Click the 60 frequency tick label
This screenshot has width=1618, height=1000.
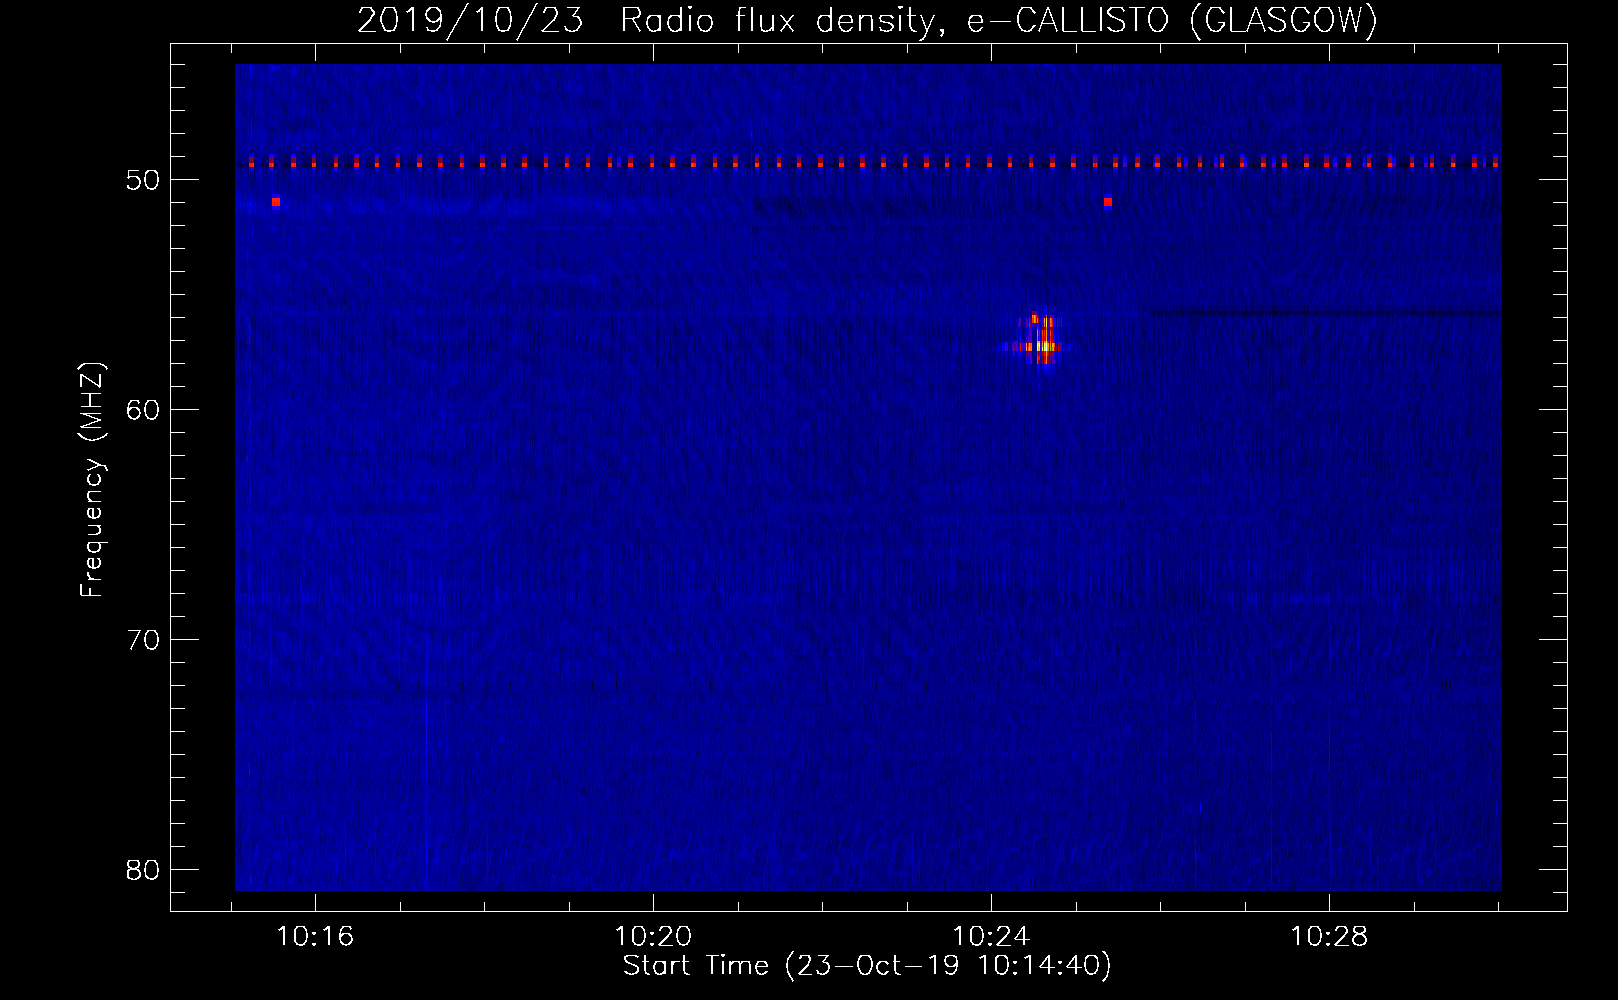click(144, 410)
